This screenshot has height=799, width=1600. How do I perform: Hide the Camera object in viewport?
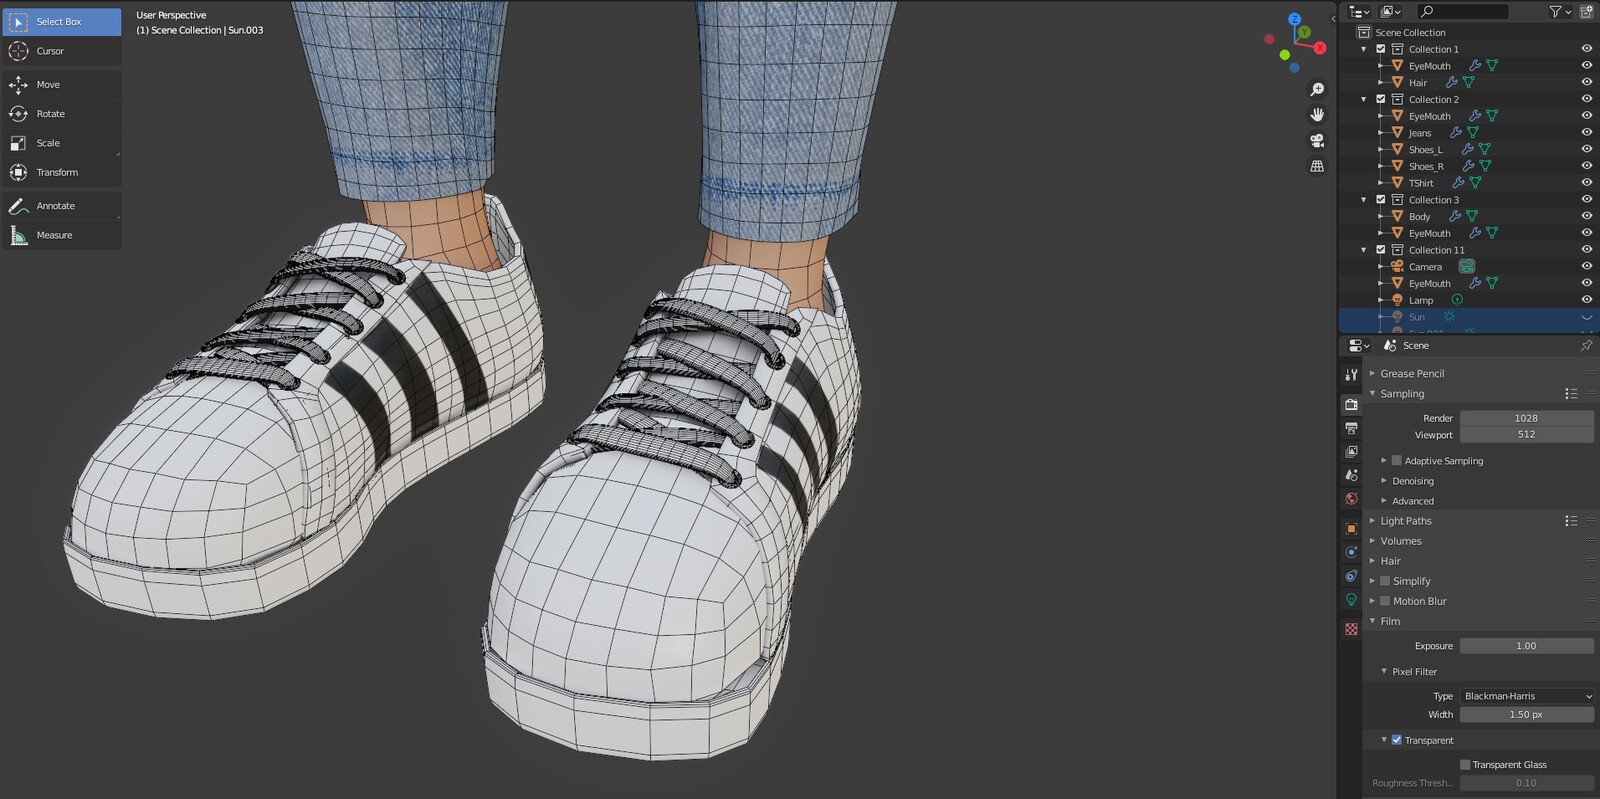pos(1586,266)
